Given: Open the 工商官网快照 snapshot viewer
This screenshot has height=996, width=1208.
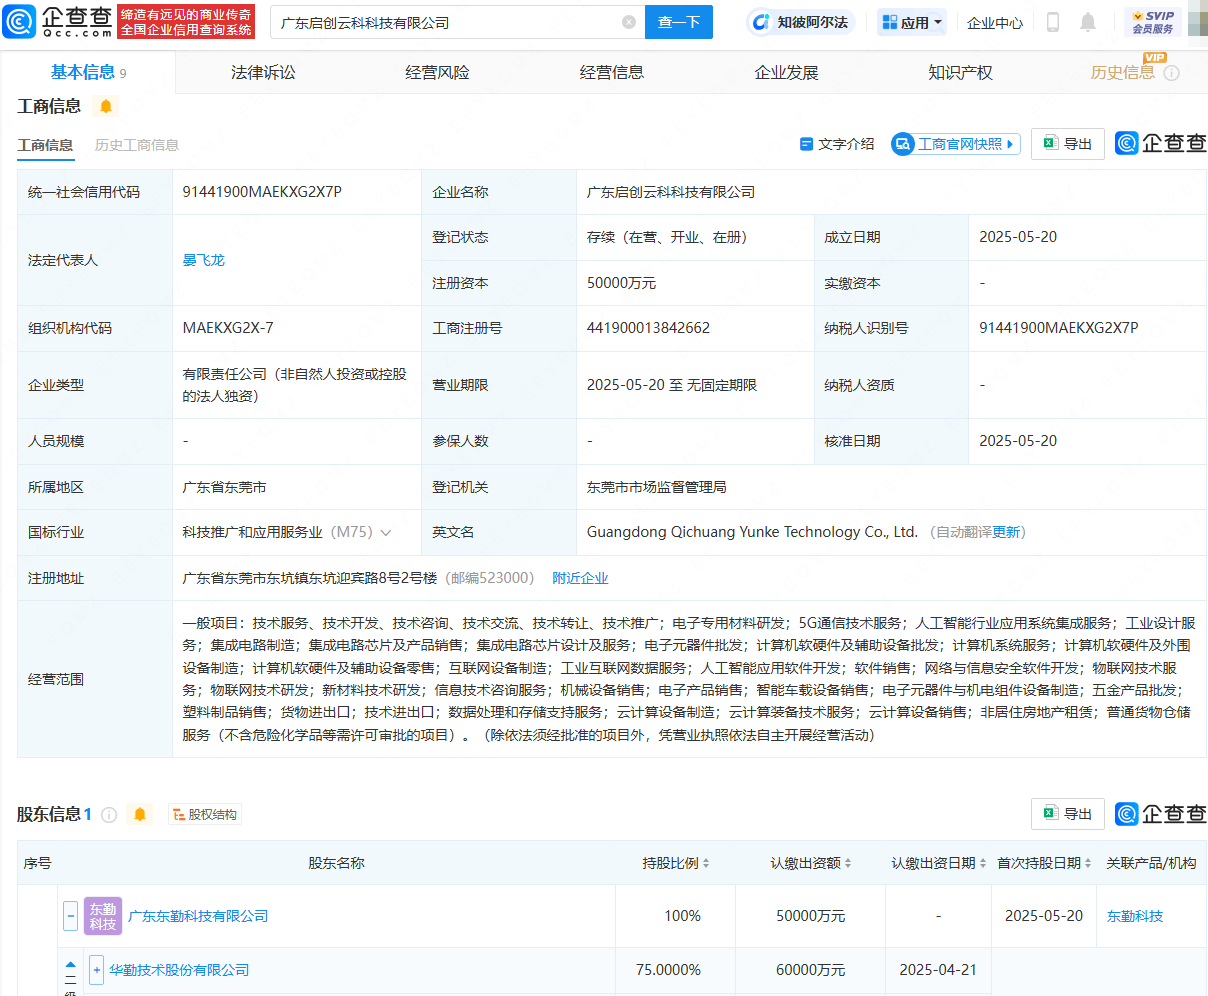Looking at the screenshot, I should pyautogui.click(x=954, y=143).
